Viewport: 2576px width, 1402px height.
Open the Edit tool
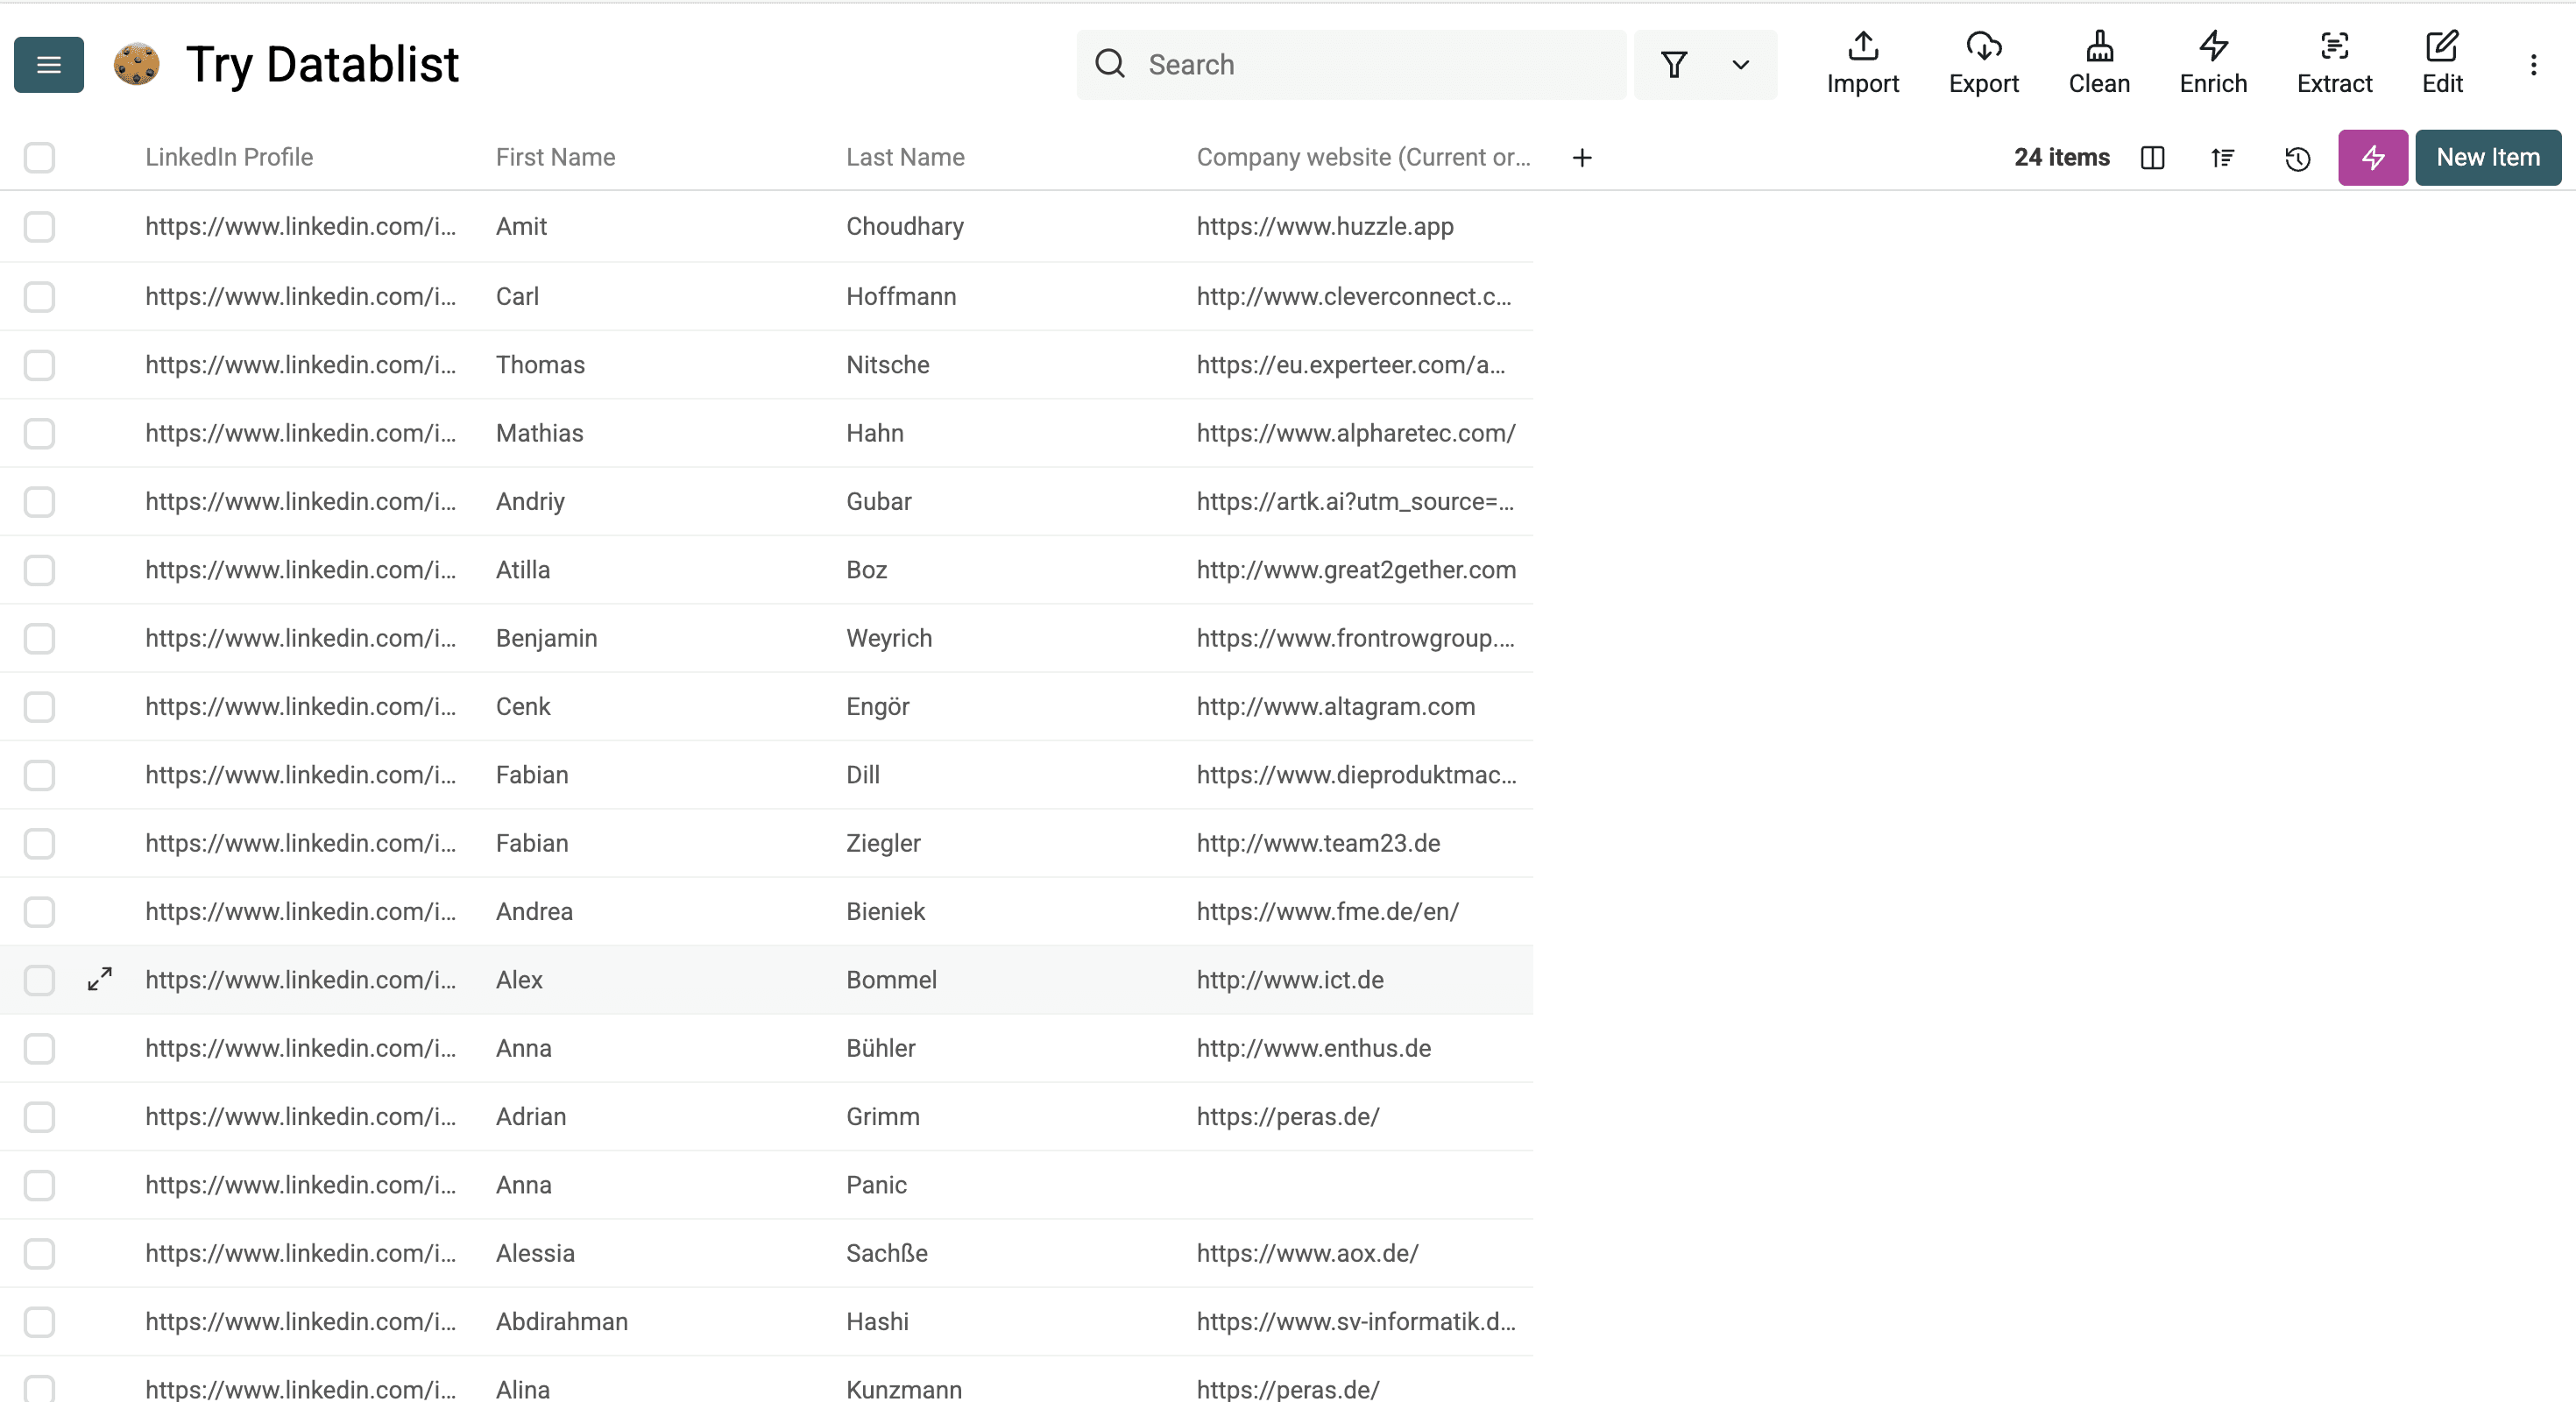[x=2442, y=63]
